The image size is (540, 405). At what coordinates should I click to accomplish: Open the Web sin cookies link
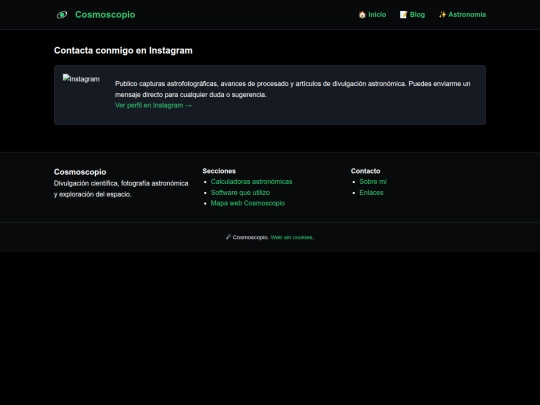(x=292, y=237)
